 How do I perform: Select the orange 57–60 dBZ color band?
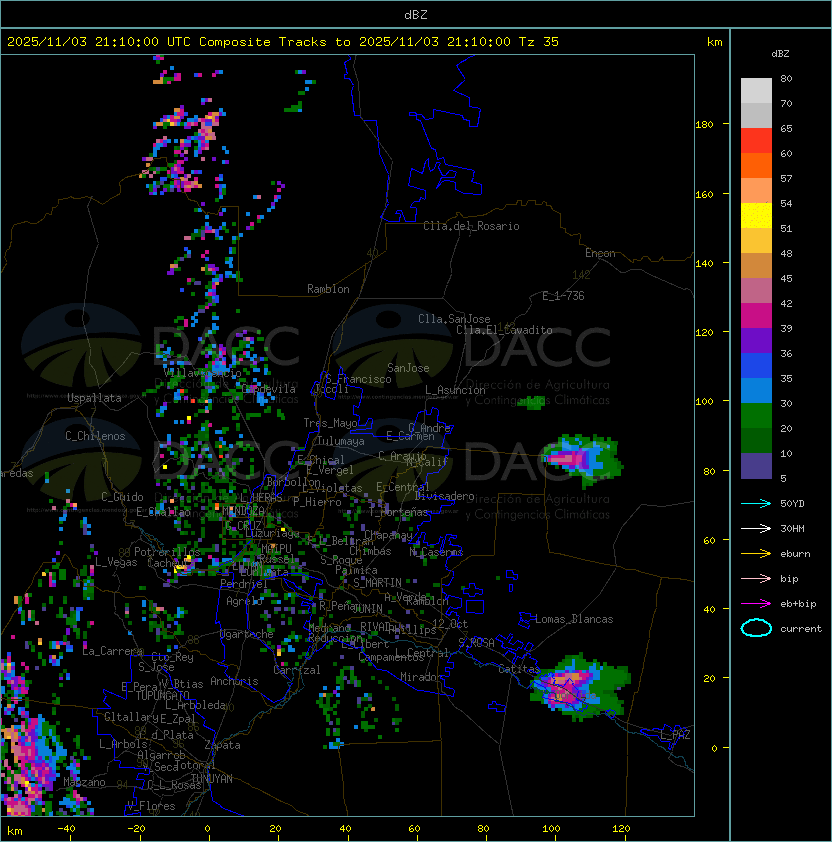[x=756, y=166]
